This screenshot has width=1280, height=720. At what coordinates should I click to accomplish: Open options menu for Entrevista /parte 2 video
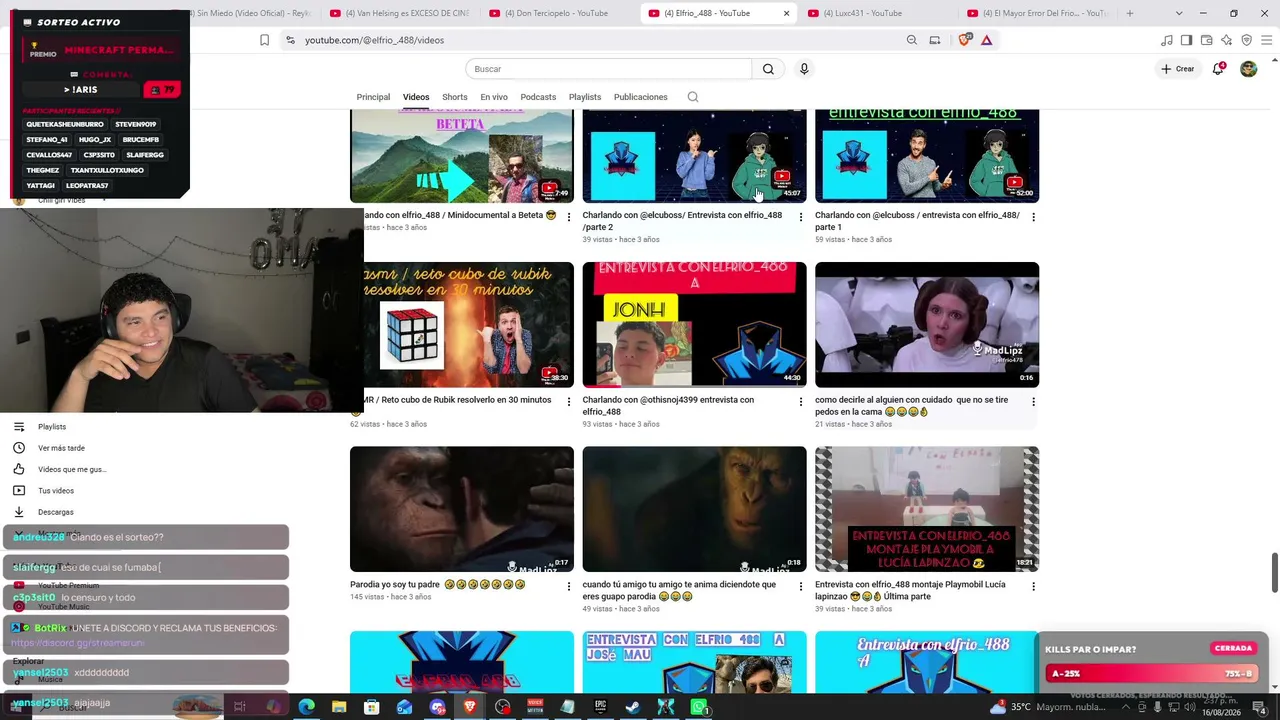coord(800,217)
